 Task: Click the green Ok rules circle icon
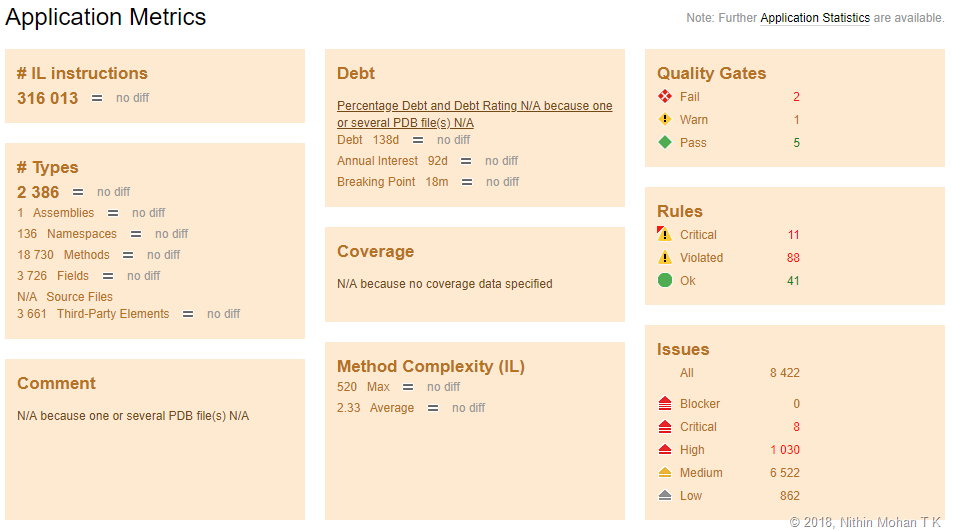(665, 281)
